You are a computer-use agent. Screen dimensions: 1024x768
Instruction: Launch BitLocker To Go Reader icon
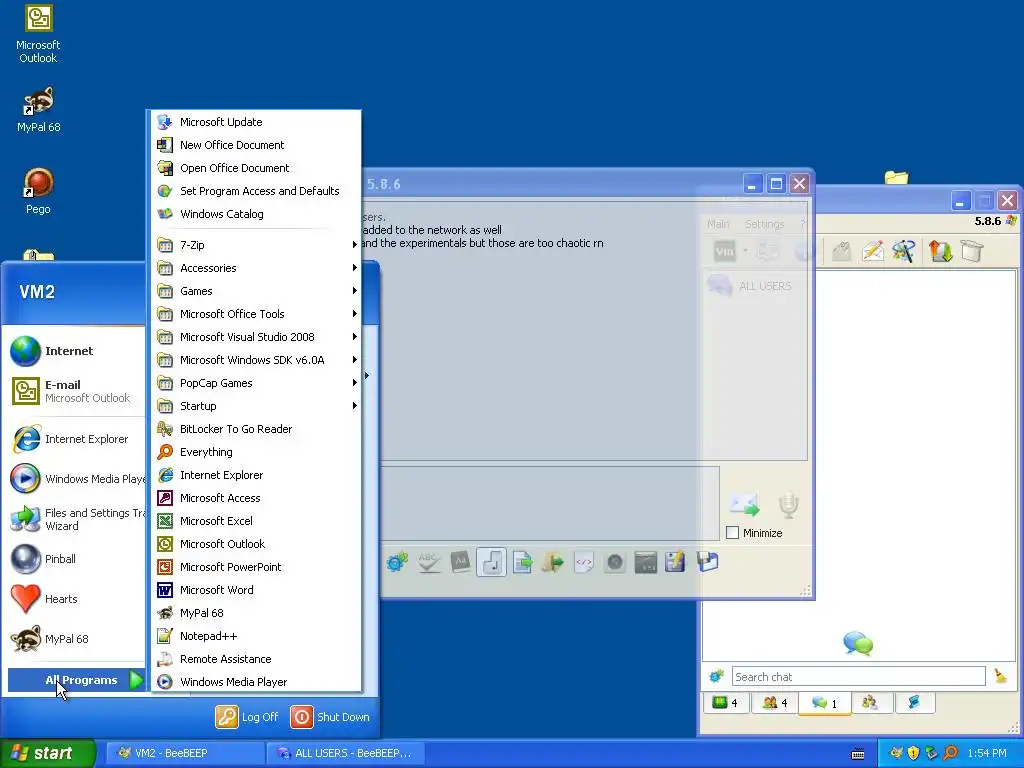coord(165,429)
